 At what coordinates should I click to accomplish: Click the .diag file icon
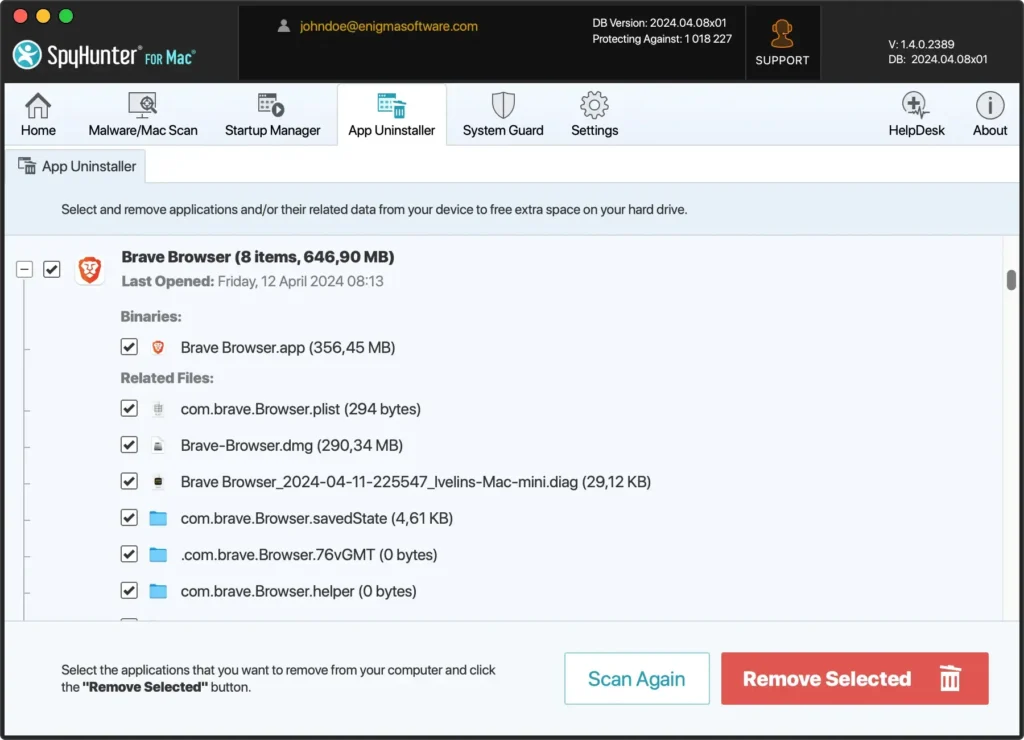pyautogui.click(x=158, y=482)
